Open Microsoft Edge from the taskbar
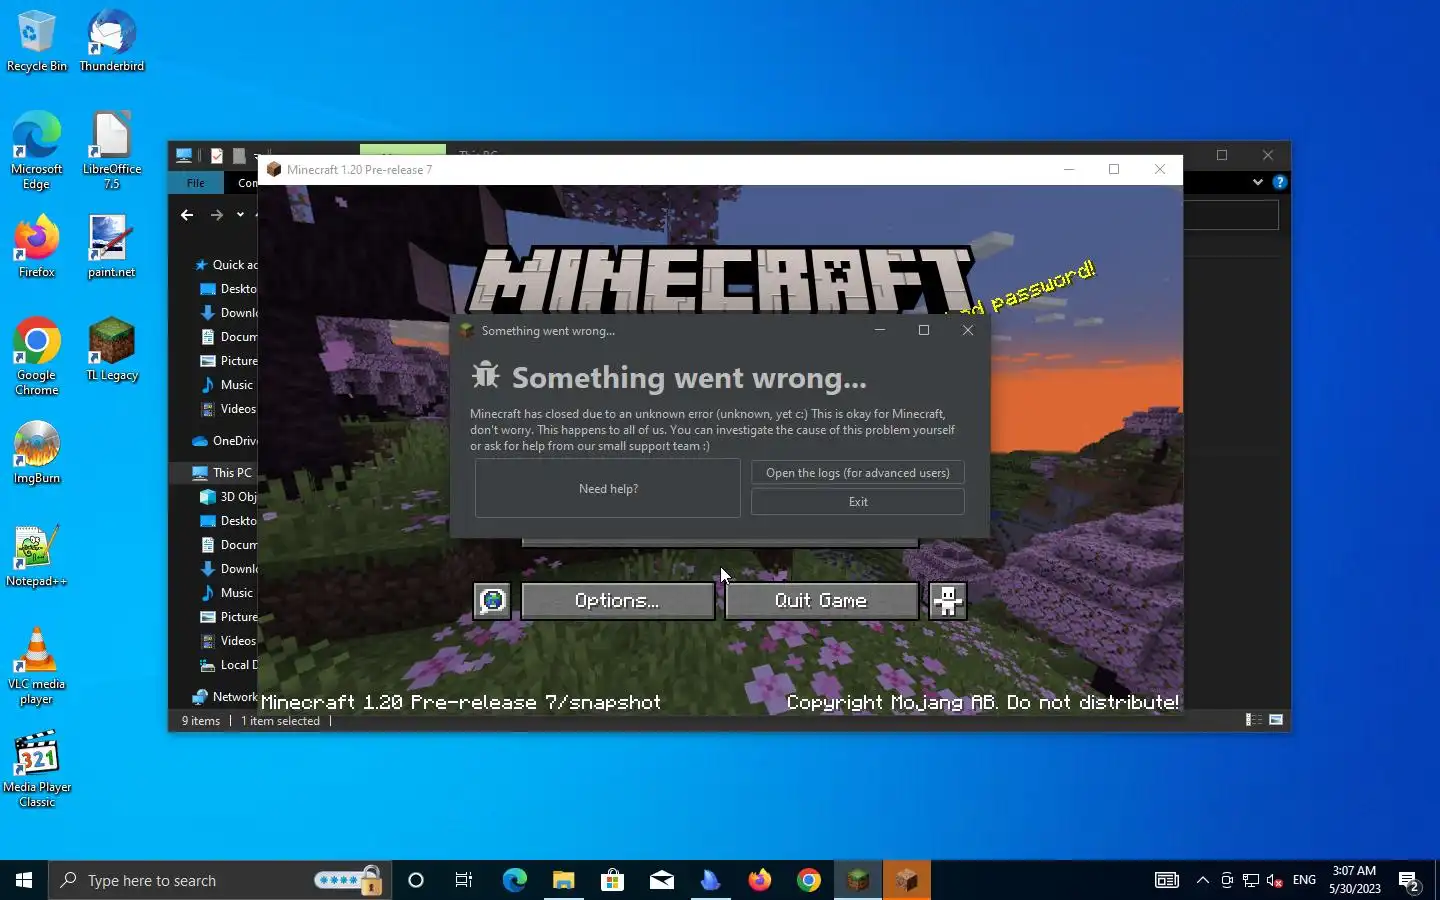The width and height of the screenshot is (1440, 900). click(514, 880)
